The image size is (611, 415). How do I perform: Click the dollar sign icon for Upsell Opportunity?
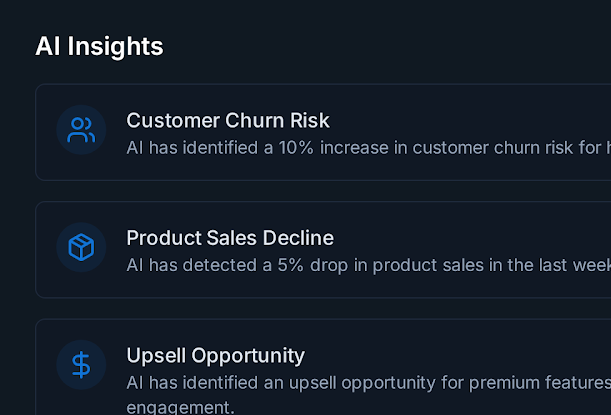click(81, 365)
